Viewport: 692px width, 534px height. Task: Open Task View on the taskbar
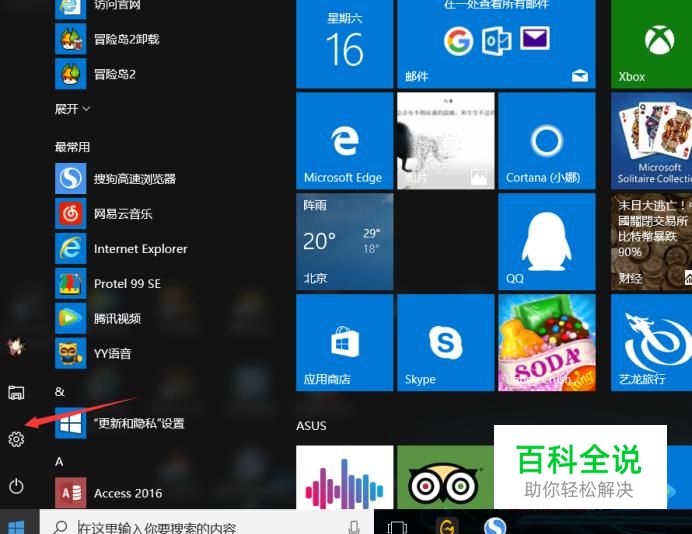click(397, 527)
